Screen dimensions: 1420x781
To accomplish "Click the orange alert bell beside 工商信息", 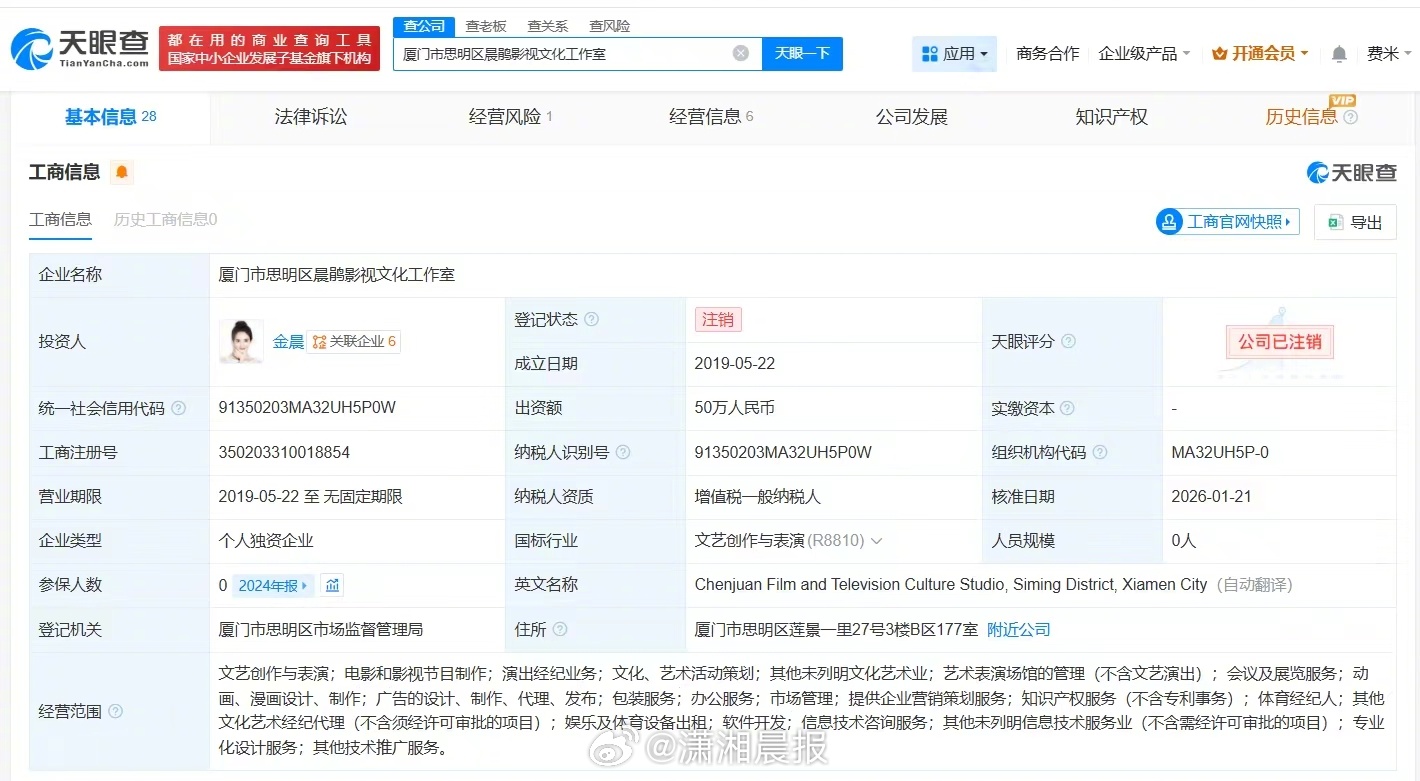I will pyautogui.click(x=122, y=171).
